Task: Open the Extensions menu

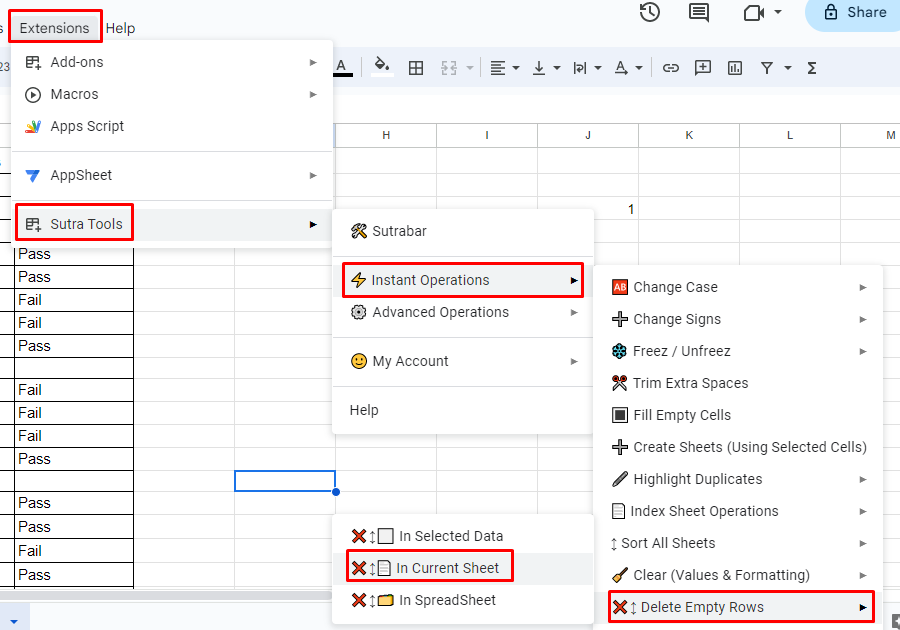Action: (55, 28)
